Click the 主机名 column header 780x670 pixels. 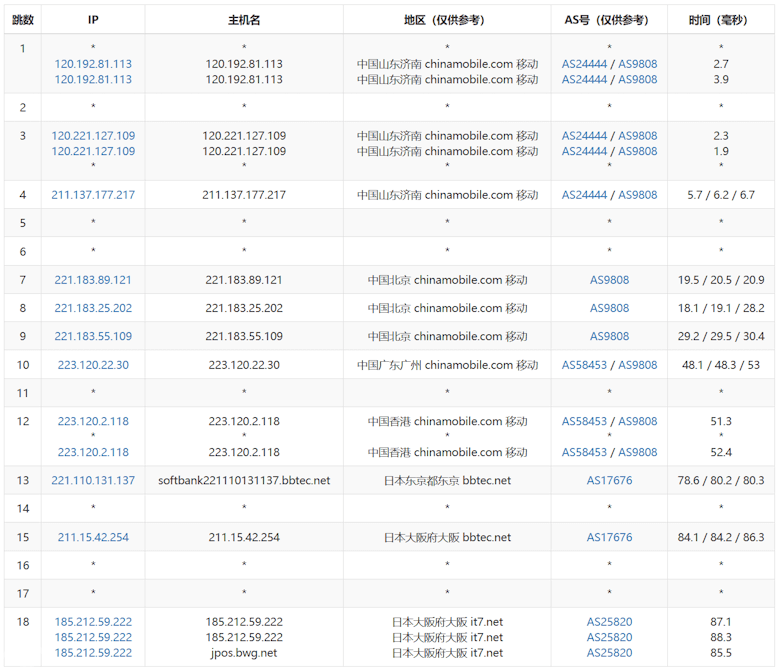244,19
